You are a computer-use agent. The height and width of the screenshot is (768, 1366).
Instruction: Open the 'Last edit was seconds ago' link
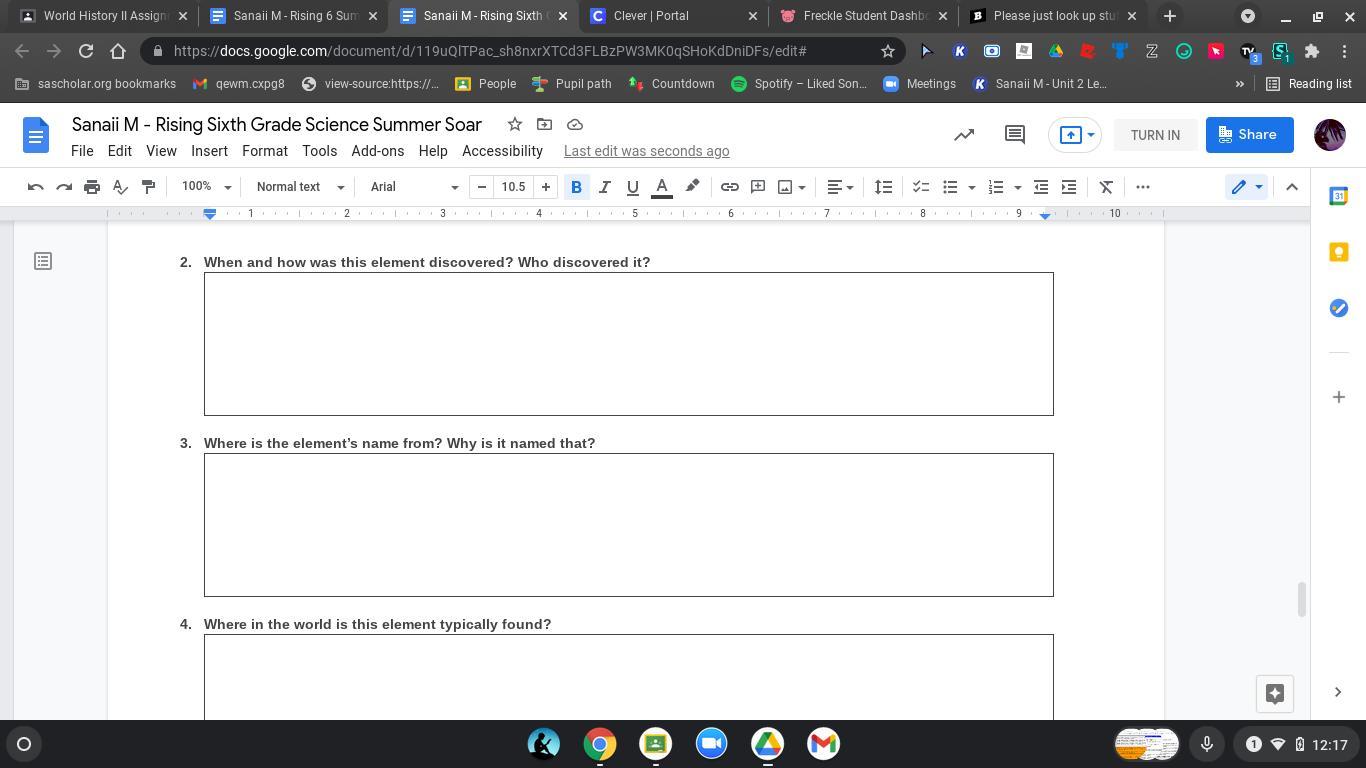(647, 151)
